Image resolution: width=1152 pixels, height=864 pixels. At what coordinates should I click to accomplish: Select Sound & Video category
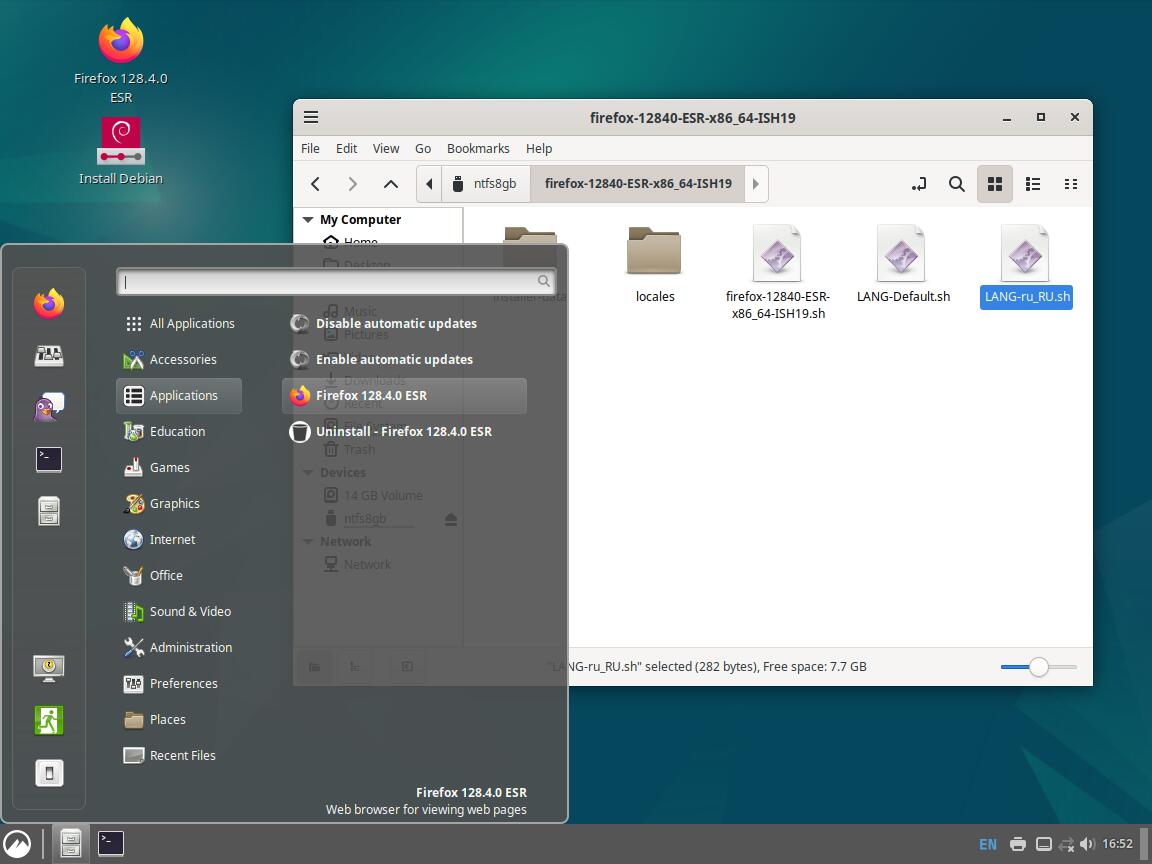tap(179, 611)
